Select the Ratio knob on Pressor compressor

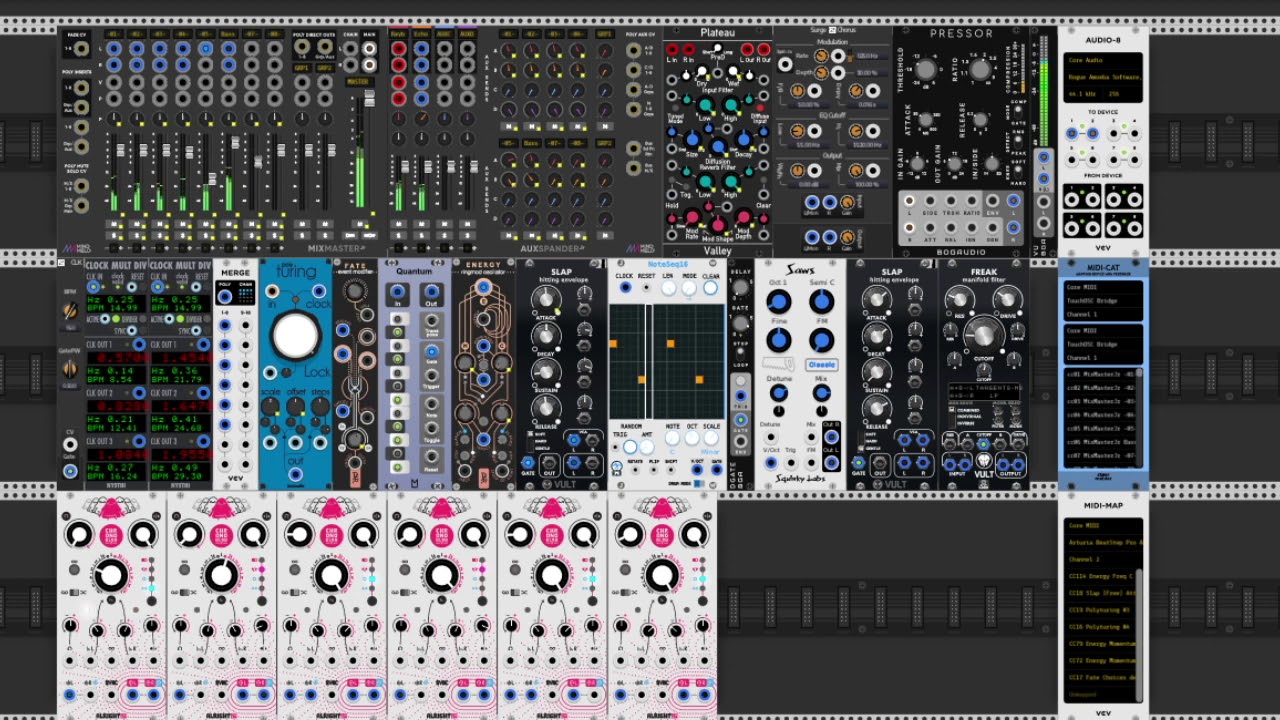[x=979, y=70]
